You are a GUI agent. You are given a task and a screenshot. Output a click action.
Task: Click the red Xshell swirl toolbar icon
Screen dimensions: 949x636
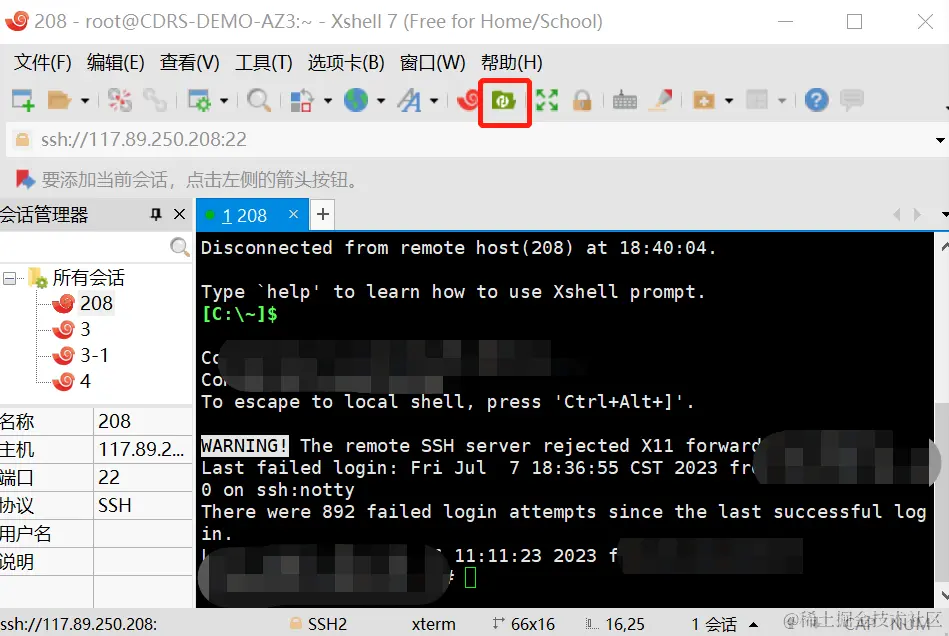pos(468,100)
